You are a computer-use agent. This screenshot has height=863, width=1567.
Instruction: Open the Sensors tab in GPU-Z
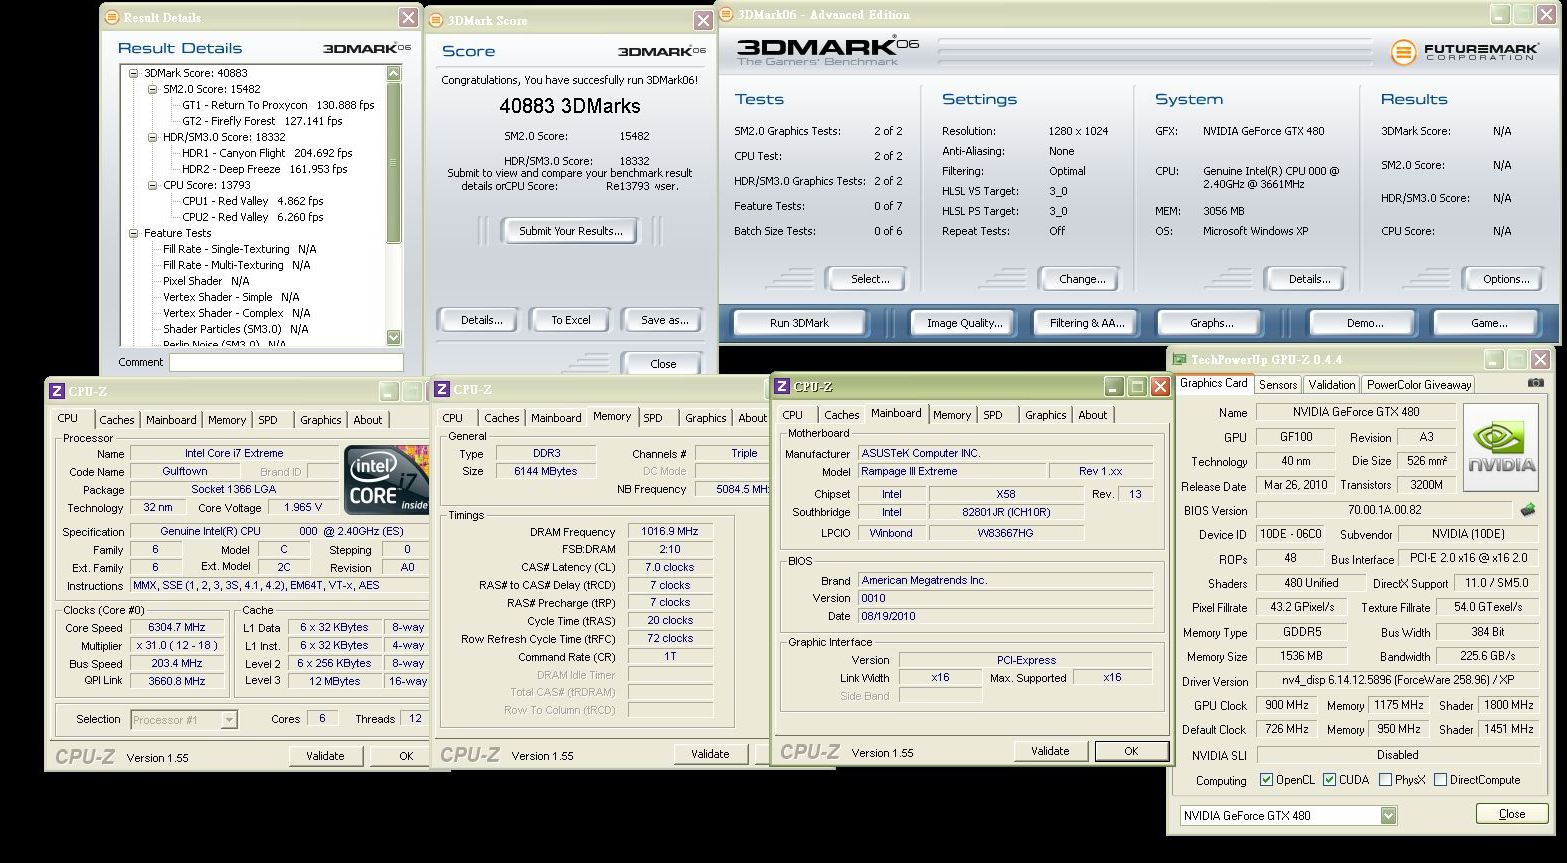tap(1278, 384)
